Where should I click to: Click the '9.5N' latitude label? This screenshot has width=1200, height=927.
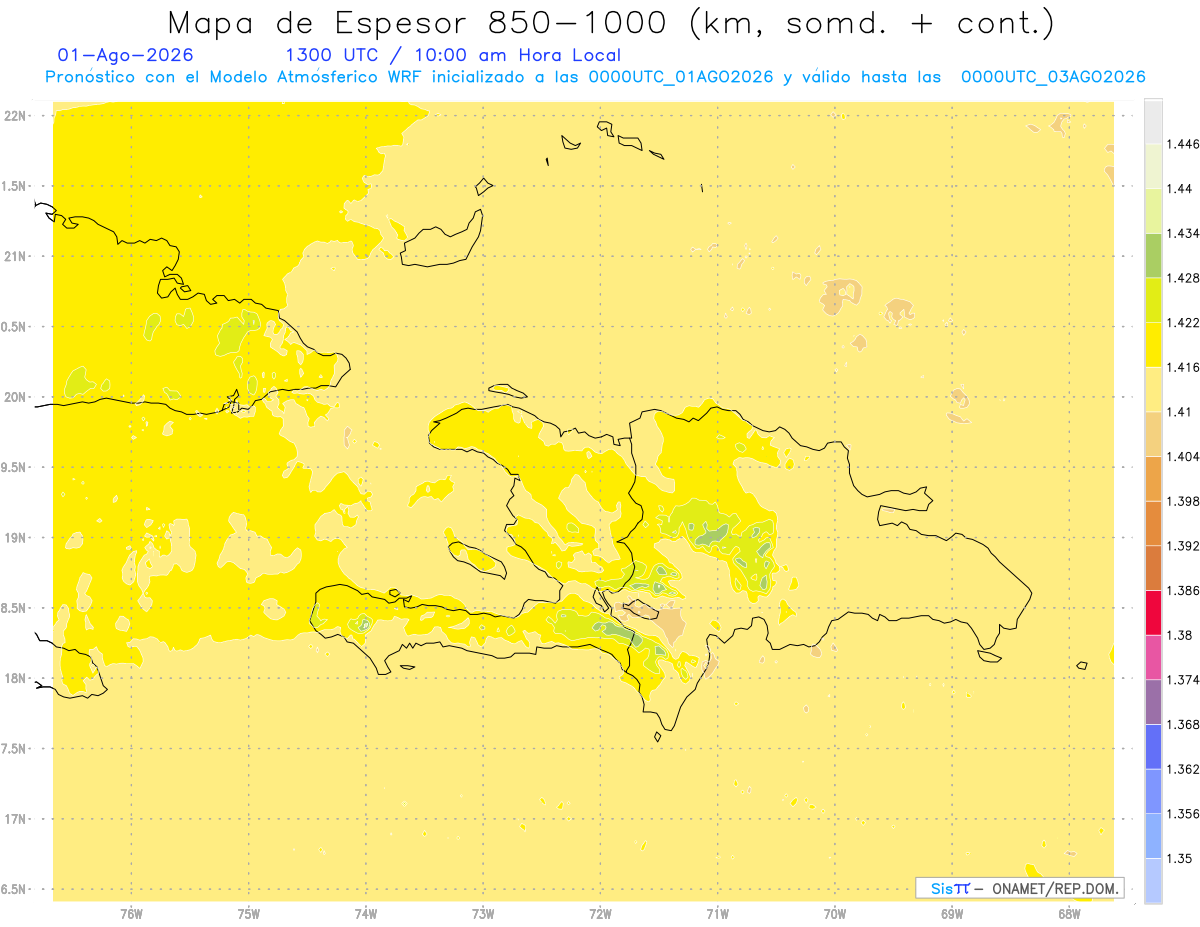[15, 467]
